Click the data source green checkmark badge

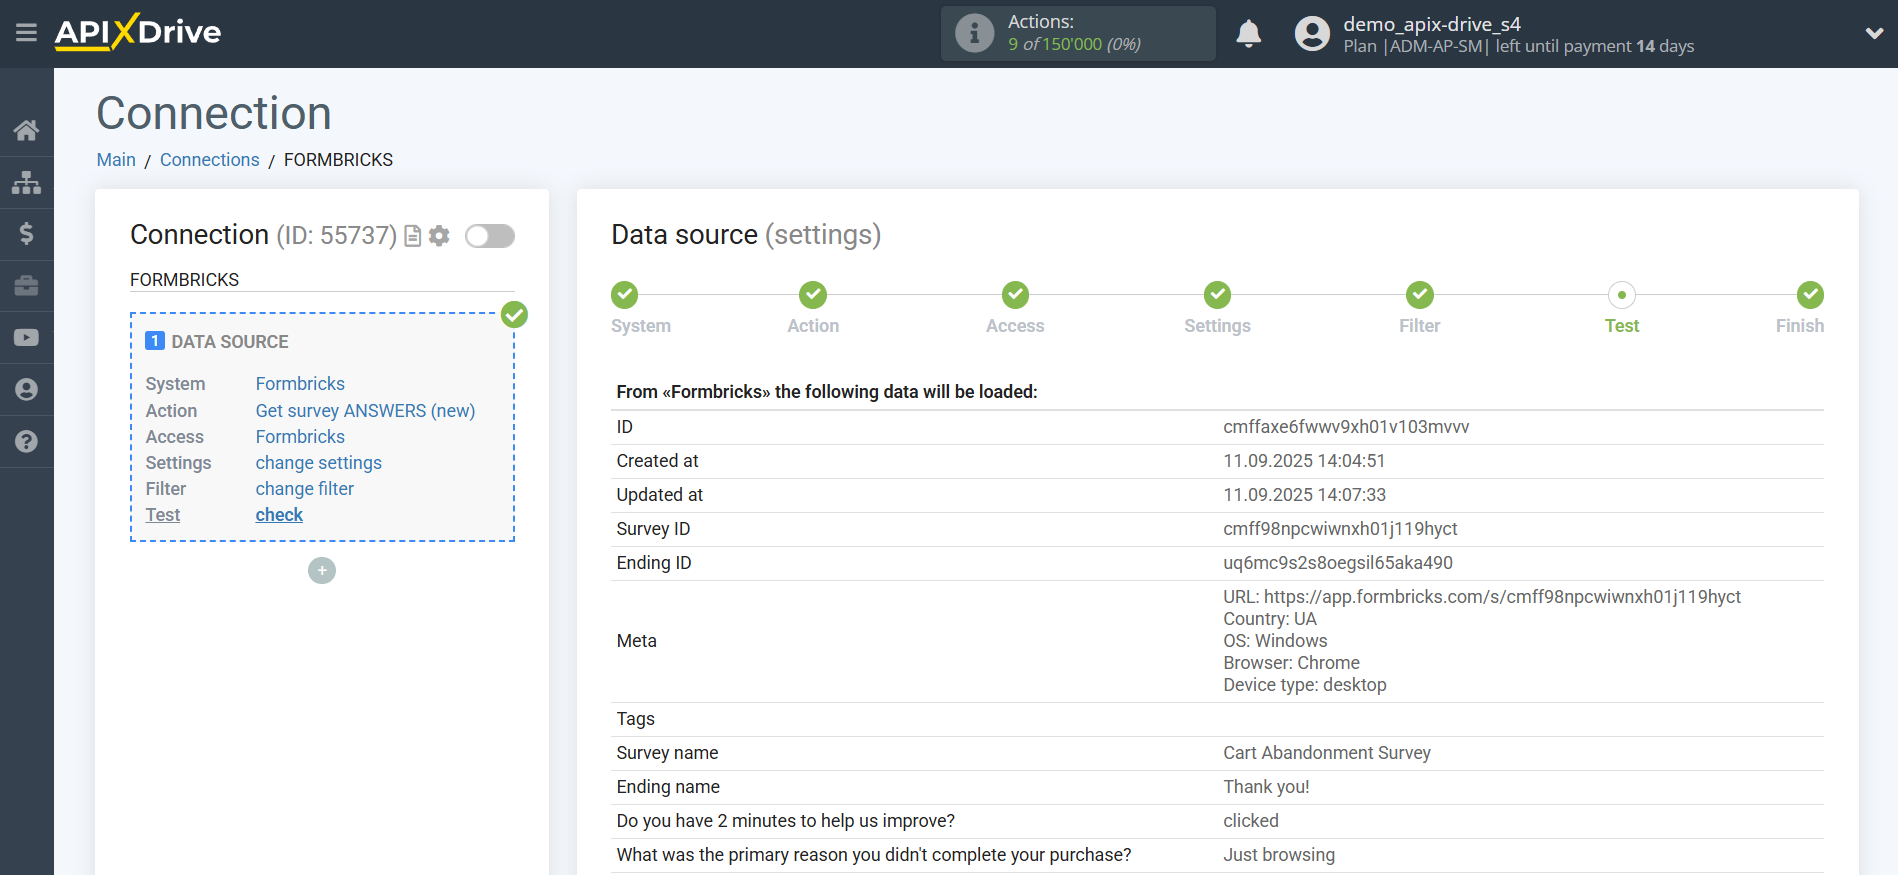click(514, 315)
